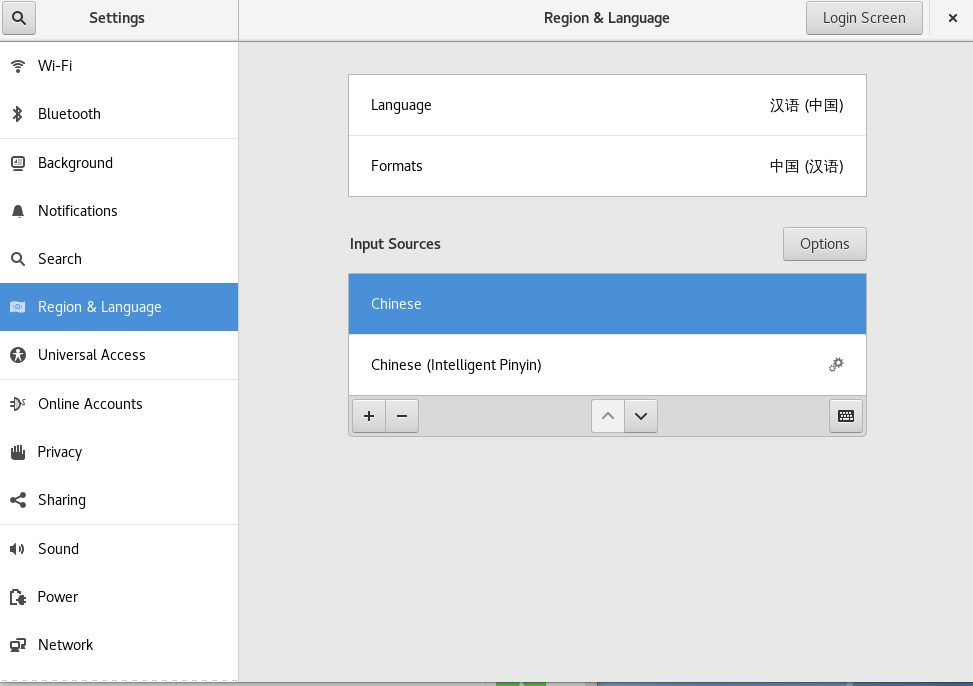Click the Region & Language title text
This screenshot has width=973, height=686.
click(607, 18)
